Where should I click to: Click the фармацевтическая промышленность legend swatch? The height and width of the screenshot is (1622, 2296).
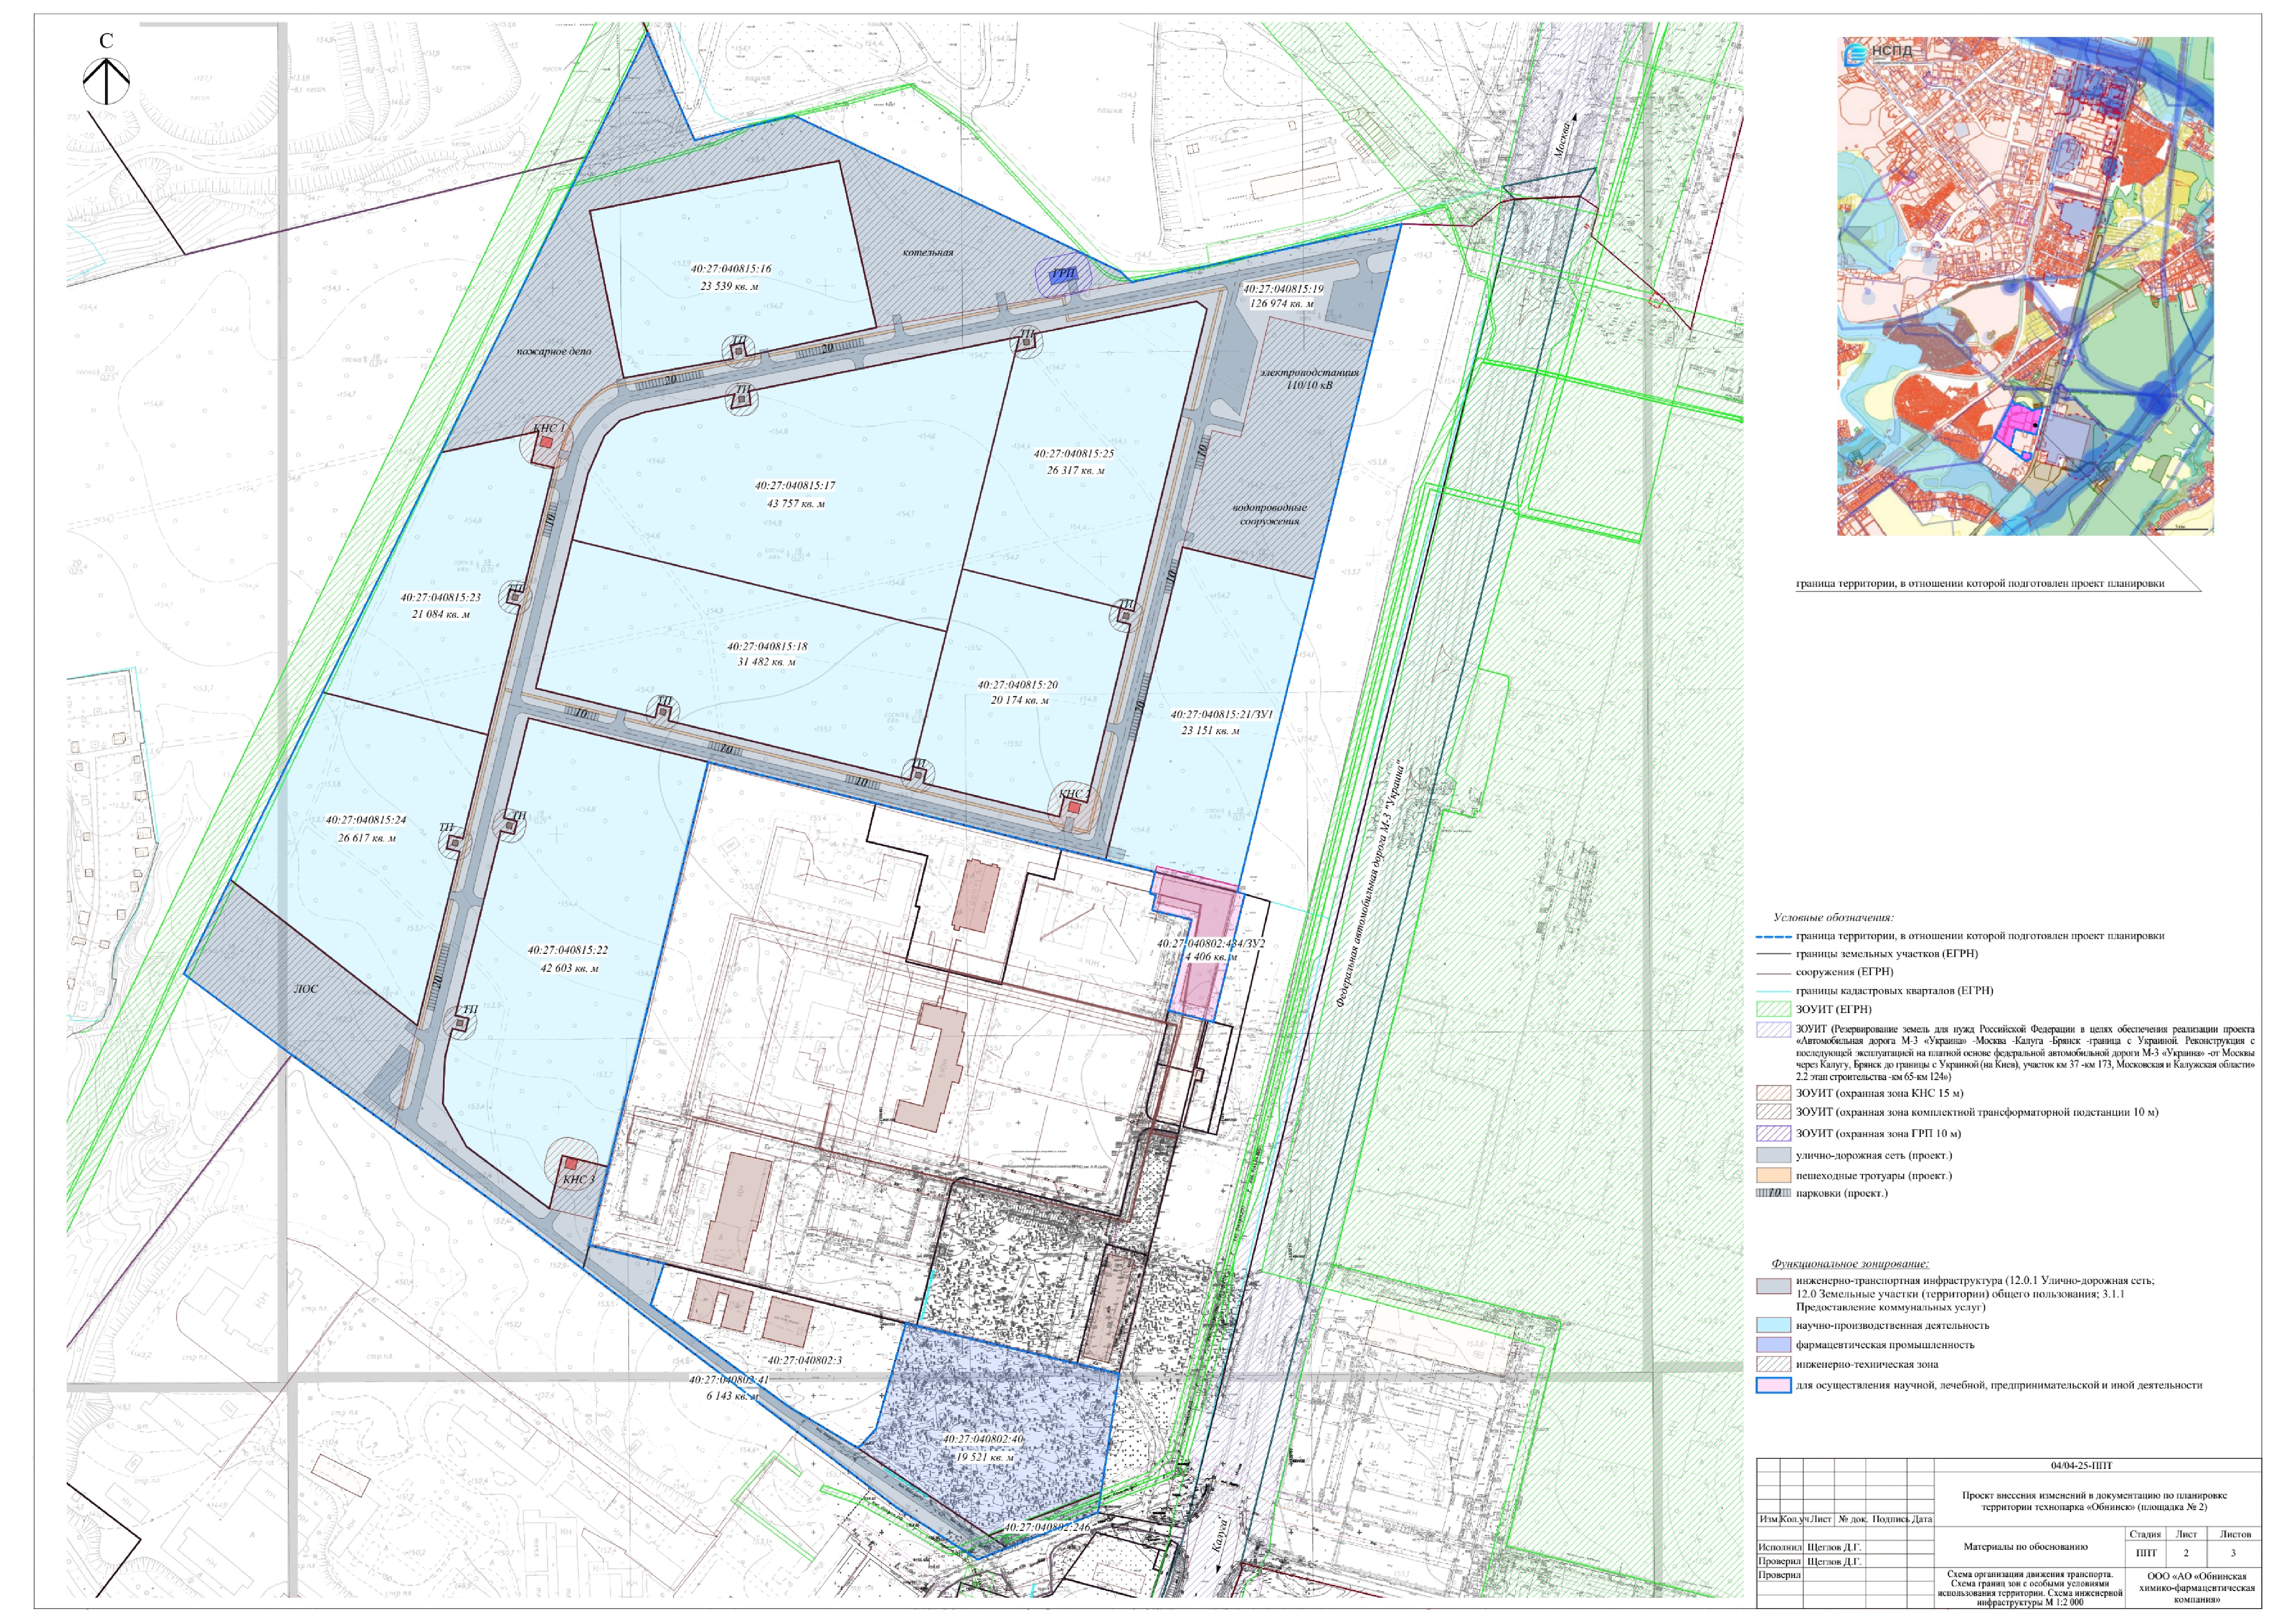click(1773, 1345)
